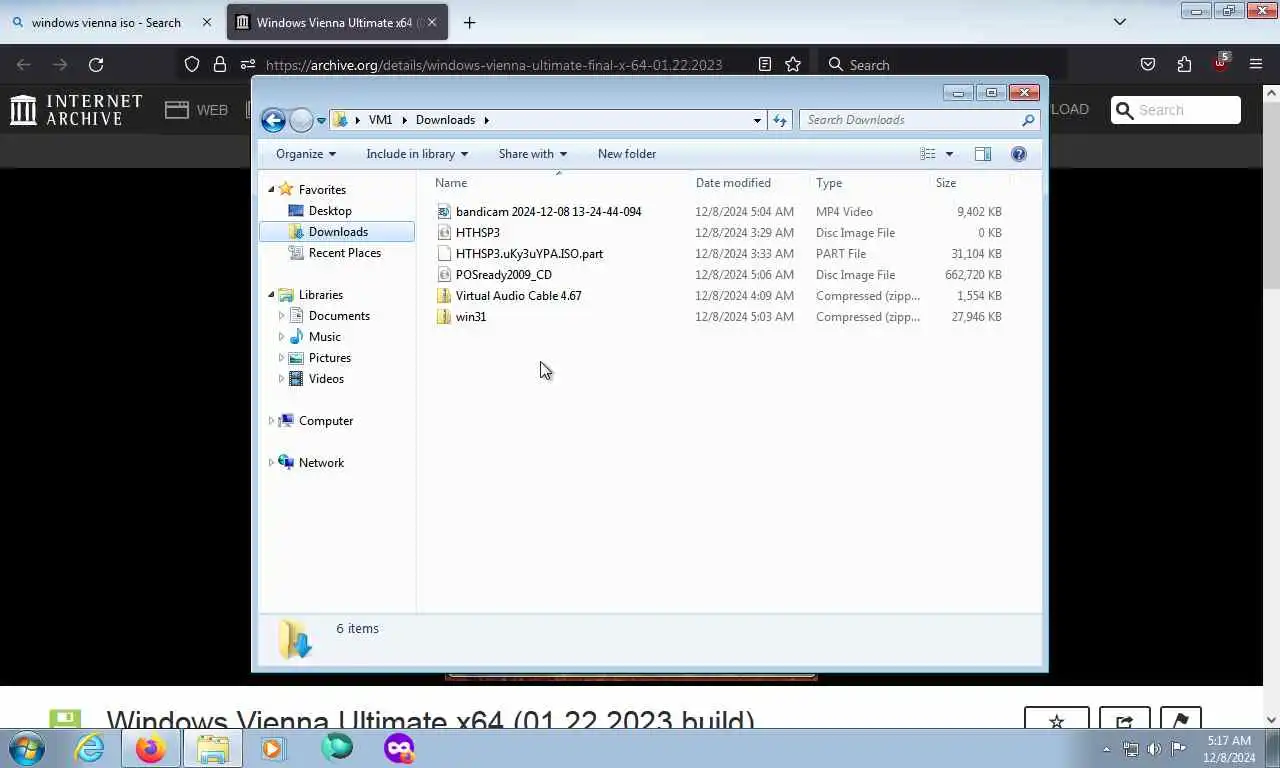Collapse the Libraries group

click(x=271, y=295)
